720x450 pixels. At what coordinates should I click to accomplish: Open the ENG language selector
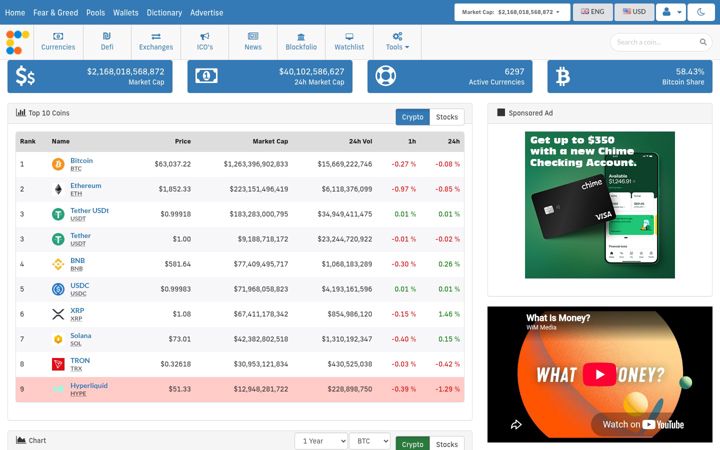(x=592, y=12)
